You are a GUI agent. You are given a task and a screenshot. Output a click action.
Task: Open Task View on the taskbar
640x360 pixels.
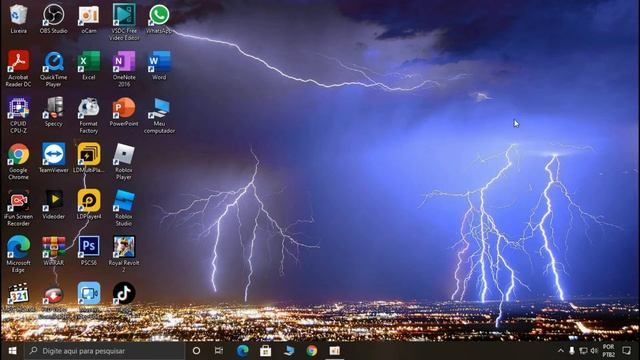pos(219,351)
